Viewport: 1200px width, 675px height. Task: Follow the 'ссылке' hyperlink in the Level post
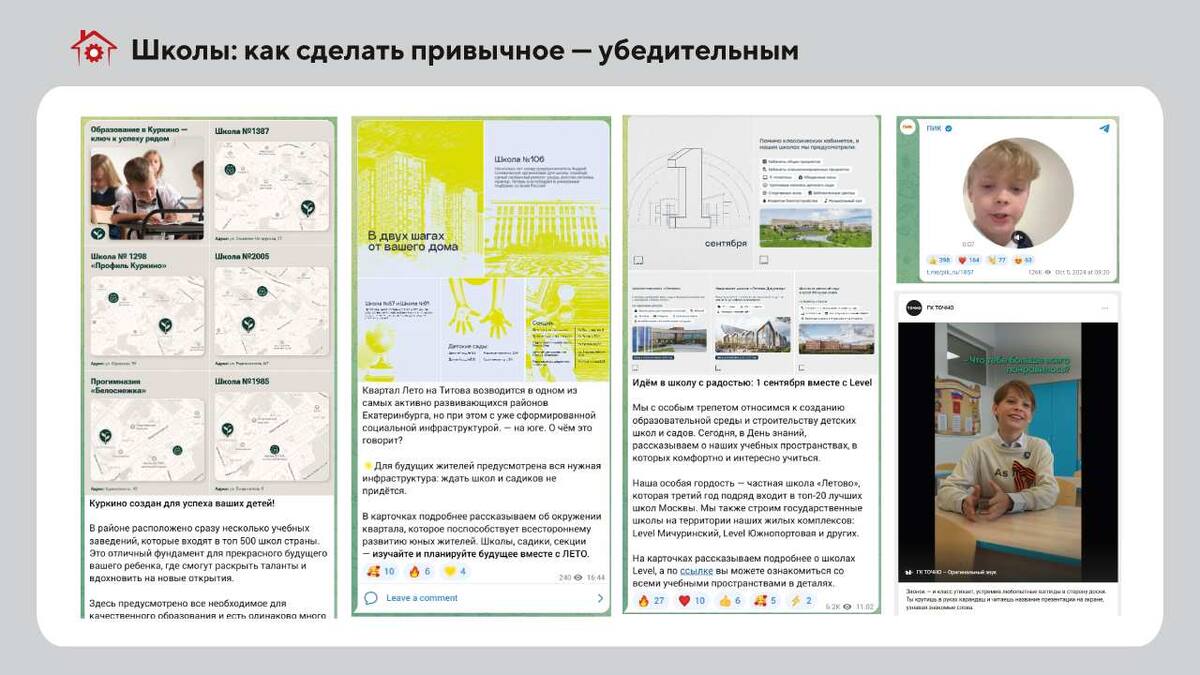coord(696,570)
